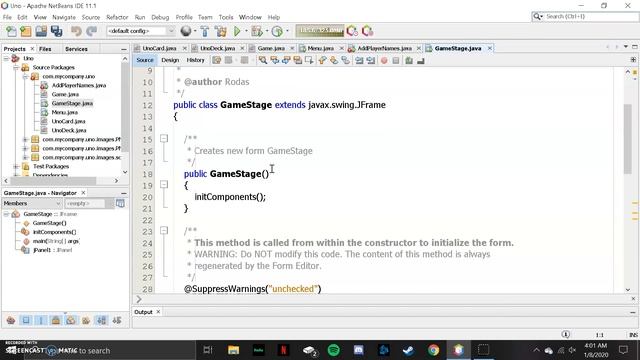Select the Source view button

click(145, 60)
